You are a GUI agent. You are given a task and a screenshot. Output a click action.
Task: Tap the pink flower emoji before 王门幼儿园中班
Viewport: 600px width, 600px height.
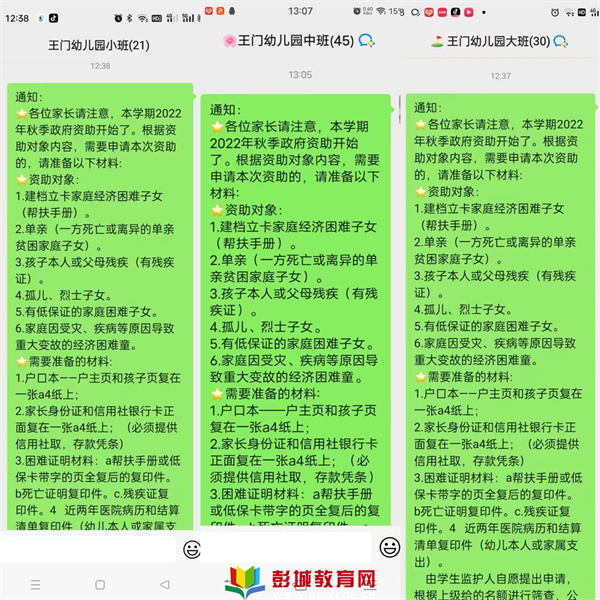(230, 41)
